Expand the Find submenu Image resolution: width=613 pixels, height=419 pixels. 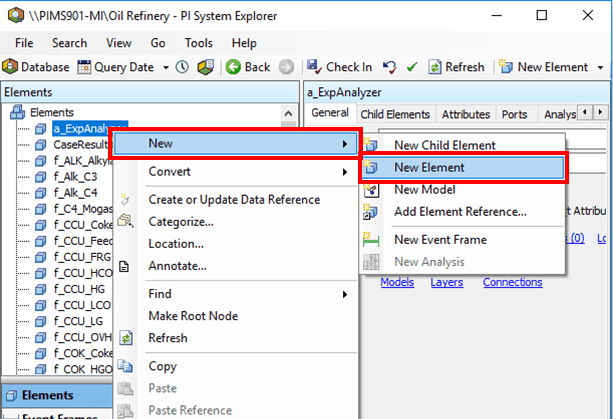344,294
